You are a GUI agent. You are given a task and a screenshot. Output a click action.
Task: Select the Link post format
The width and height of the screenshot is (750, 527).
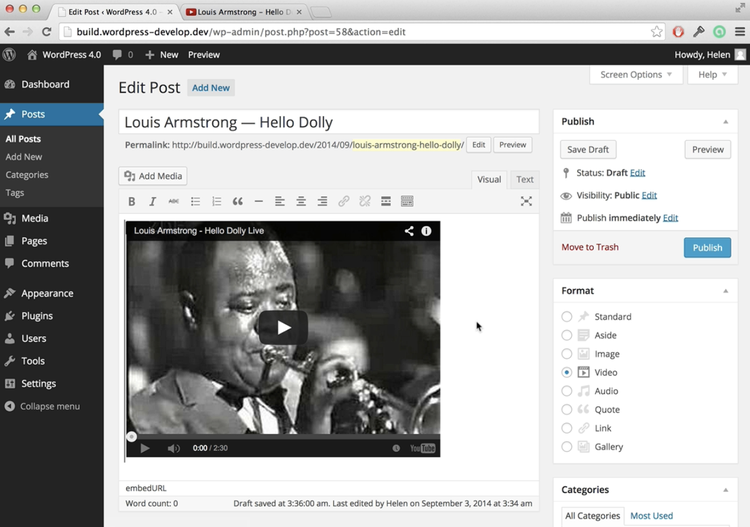point(566,428)
